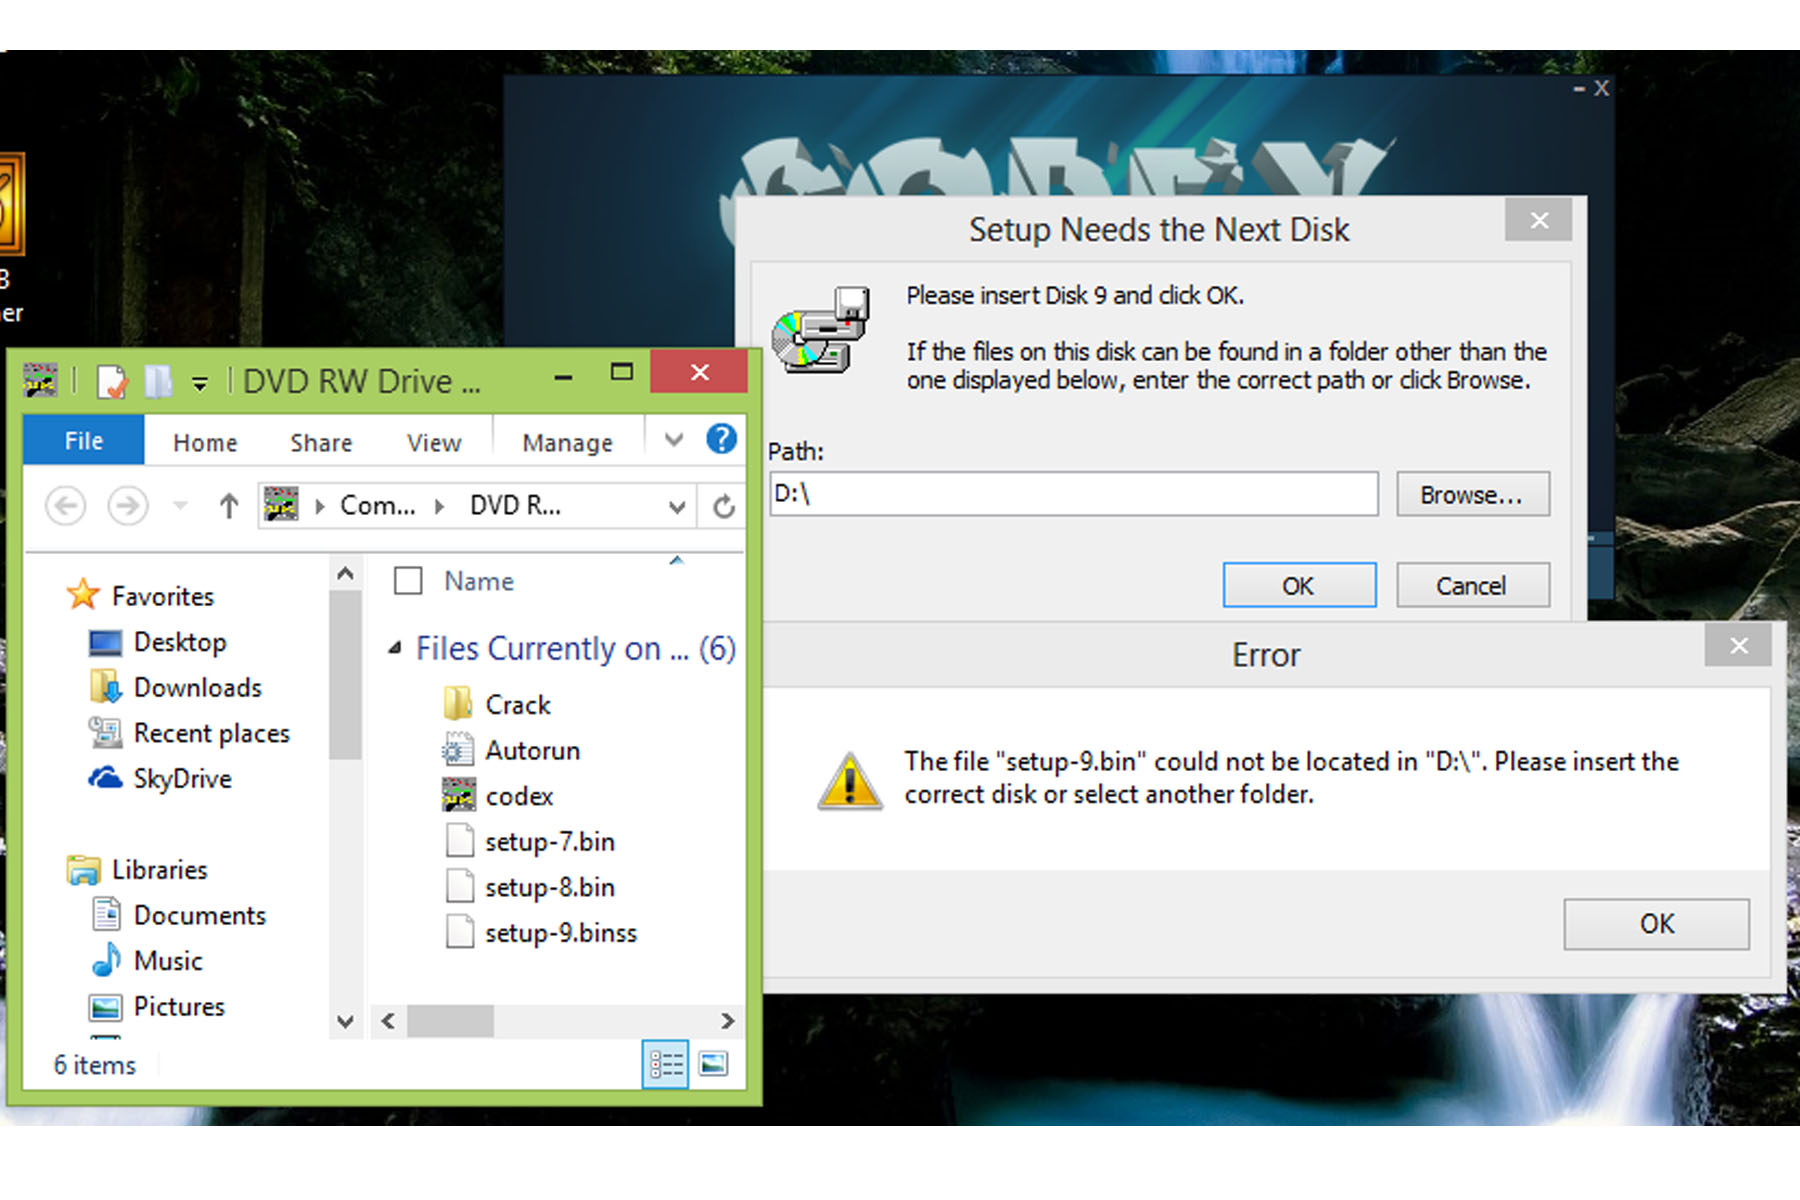Click the Refresh icon in address bar

pos(724,507)
